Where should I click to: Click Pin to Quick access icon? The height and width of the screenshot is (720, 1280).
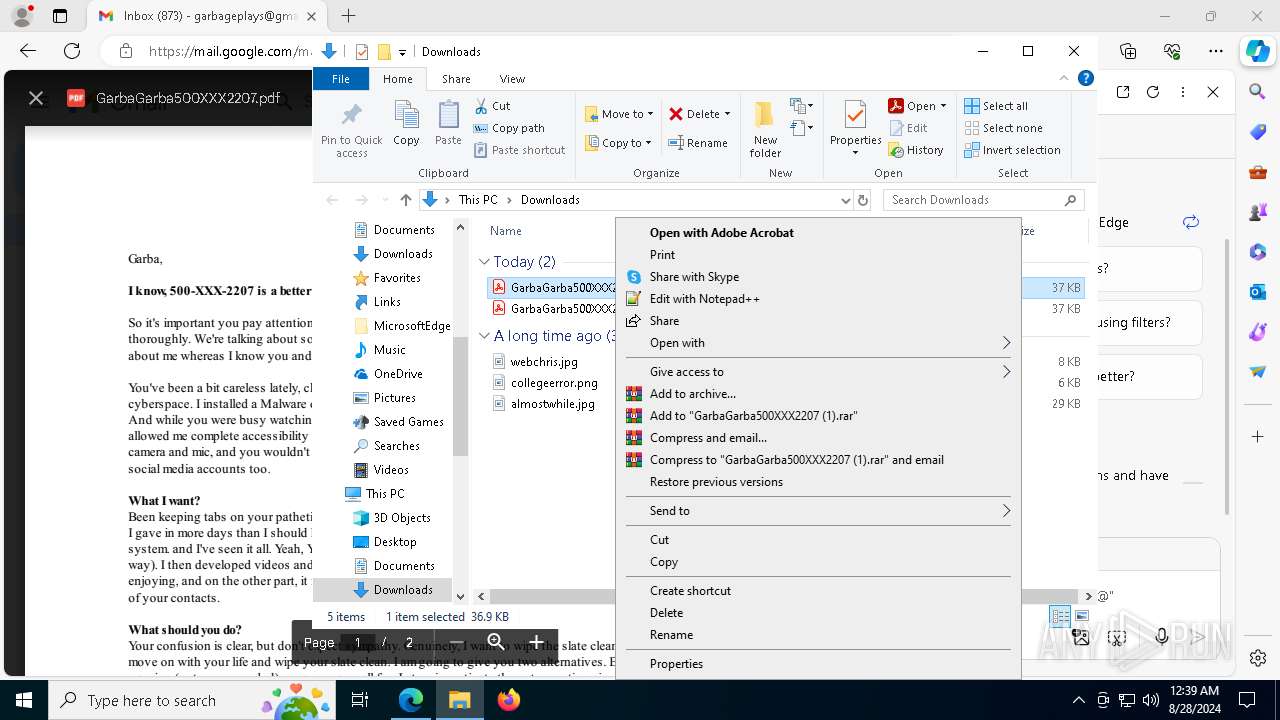point(351,128)
